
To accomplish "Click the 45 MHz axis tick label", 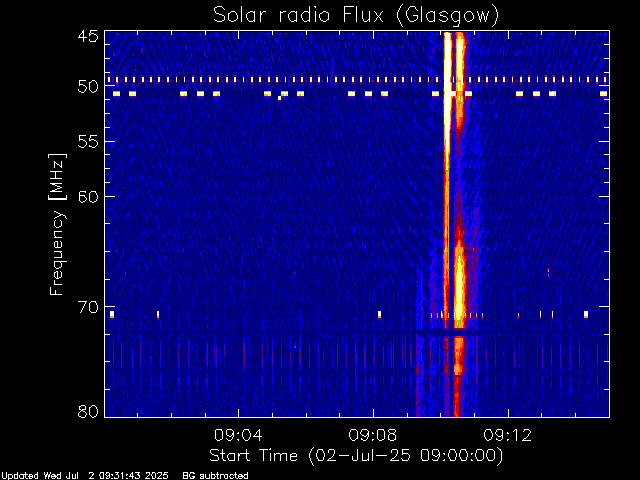I will 88,36.
